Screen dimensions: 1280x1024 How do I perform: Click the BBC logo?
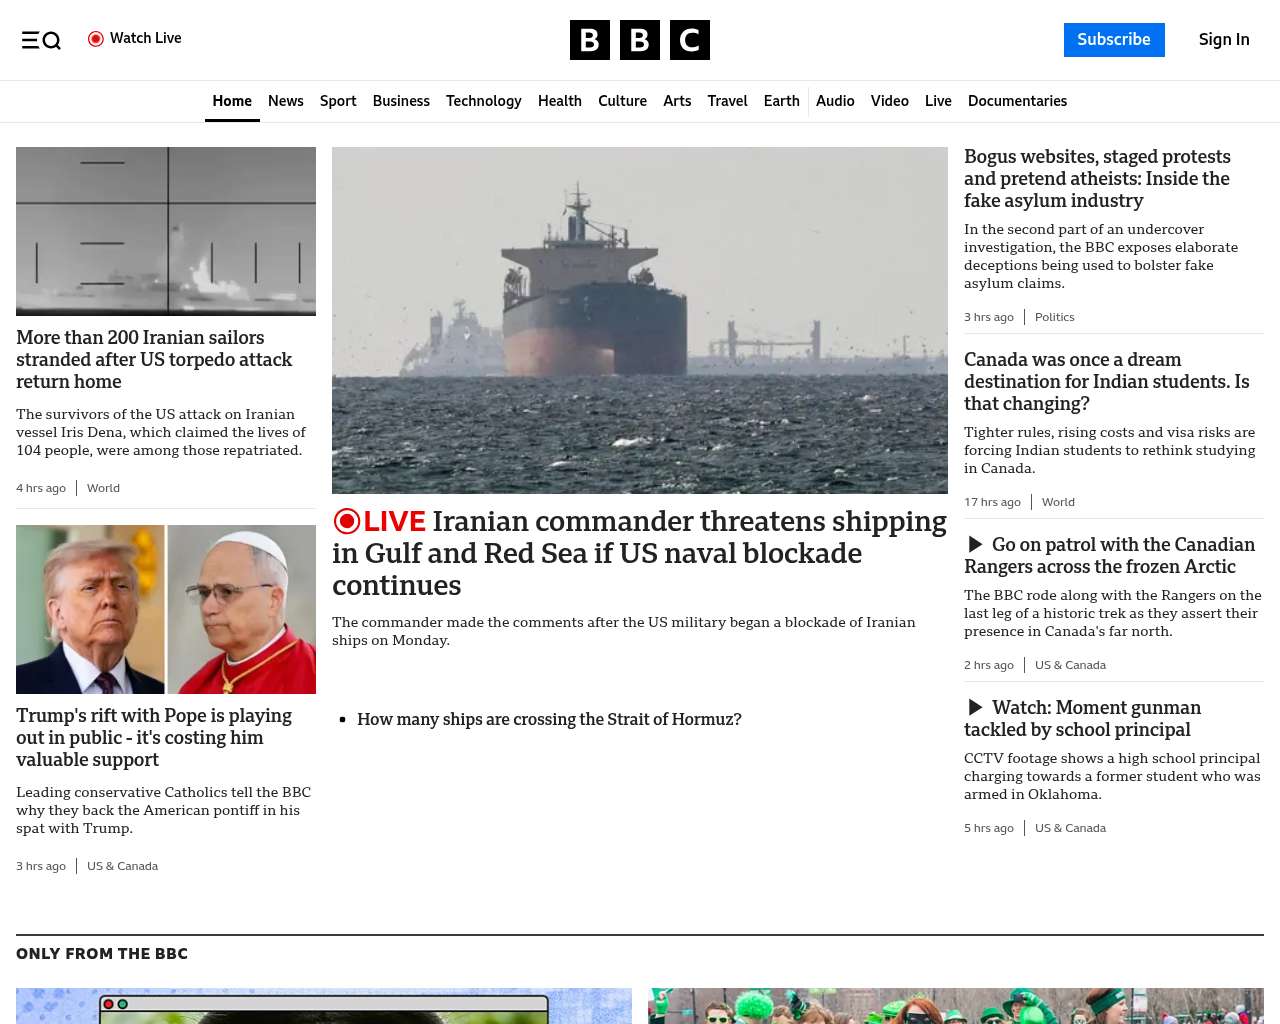click(x=639, y=40)
